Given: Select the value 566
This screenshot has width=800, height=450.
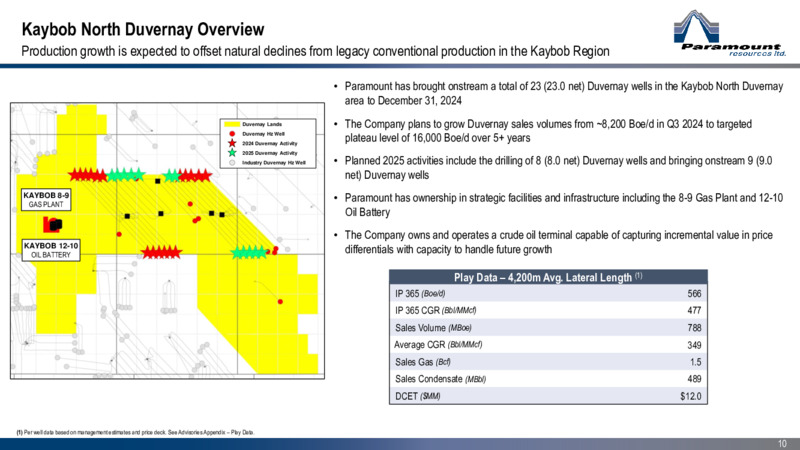Looking at the screenshot, I should [694, 293].
